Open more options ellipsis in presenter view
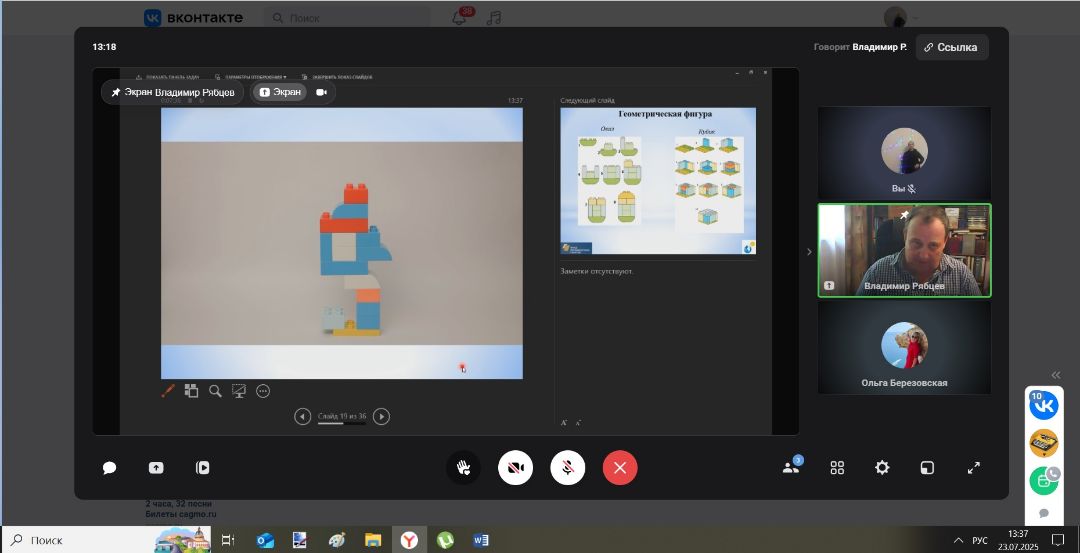Viewport: 1080px width, 553px height. click(x=263, y=391)
